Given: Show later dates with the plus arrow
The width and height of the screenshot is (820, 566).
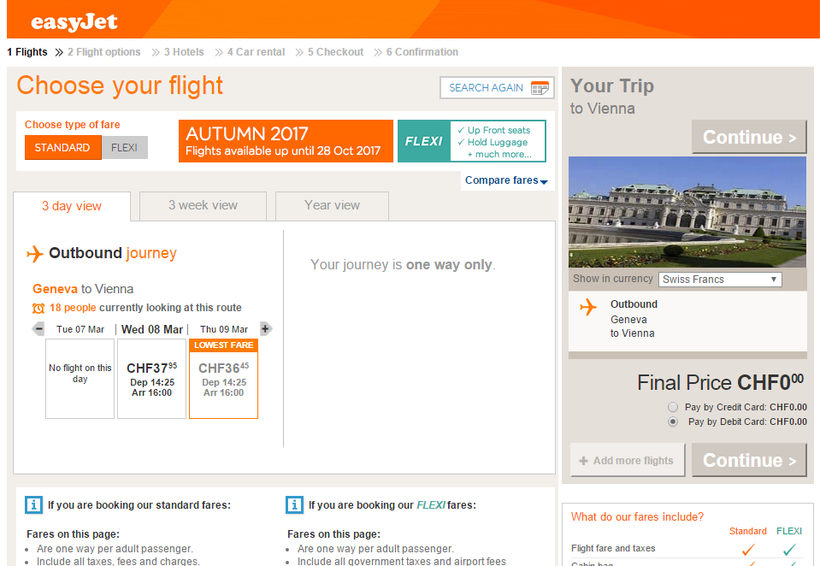Looking at the screenshot, I should coord(266,329).
